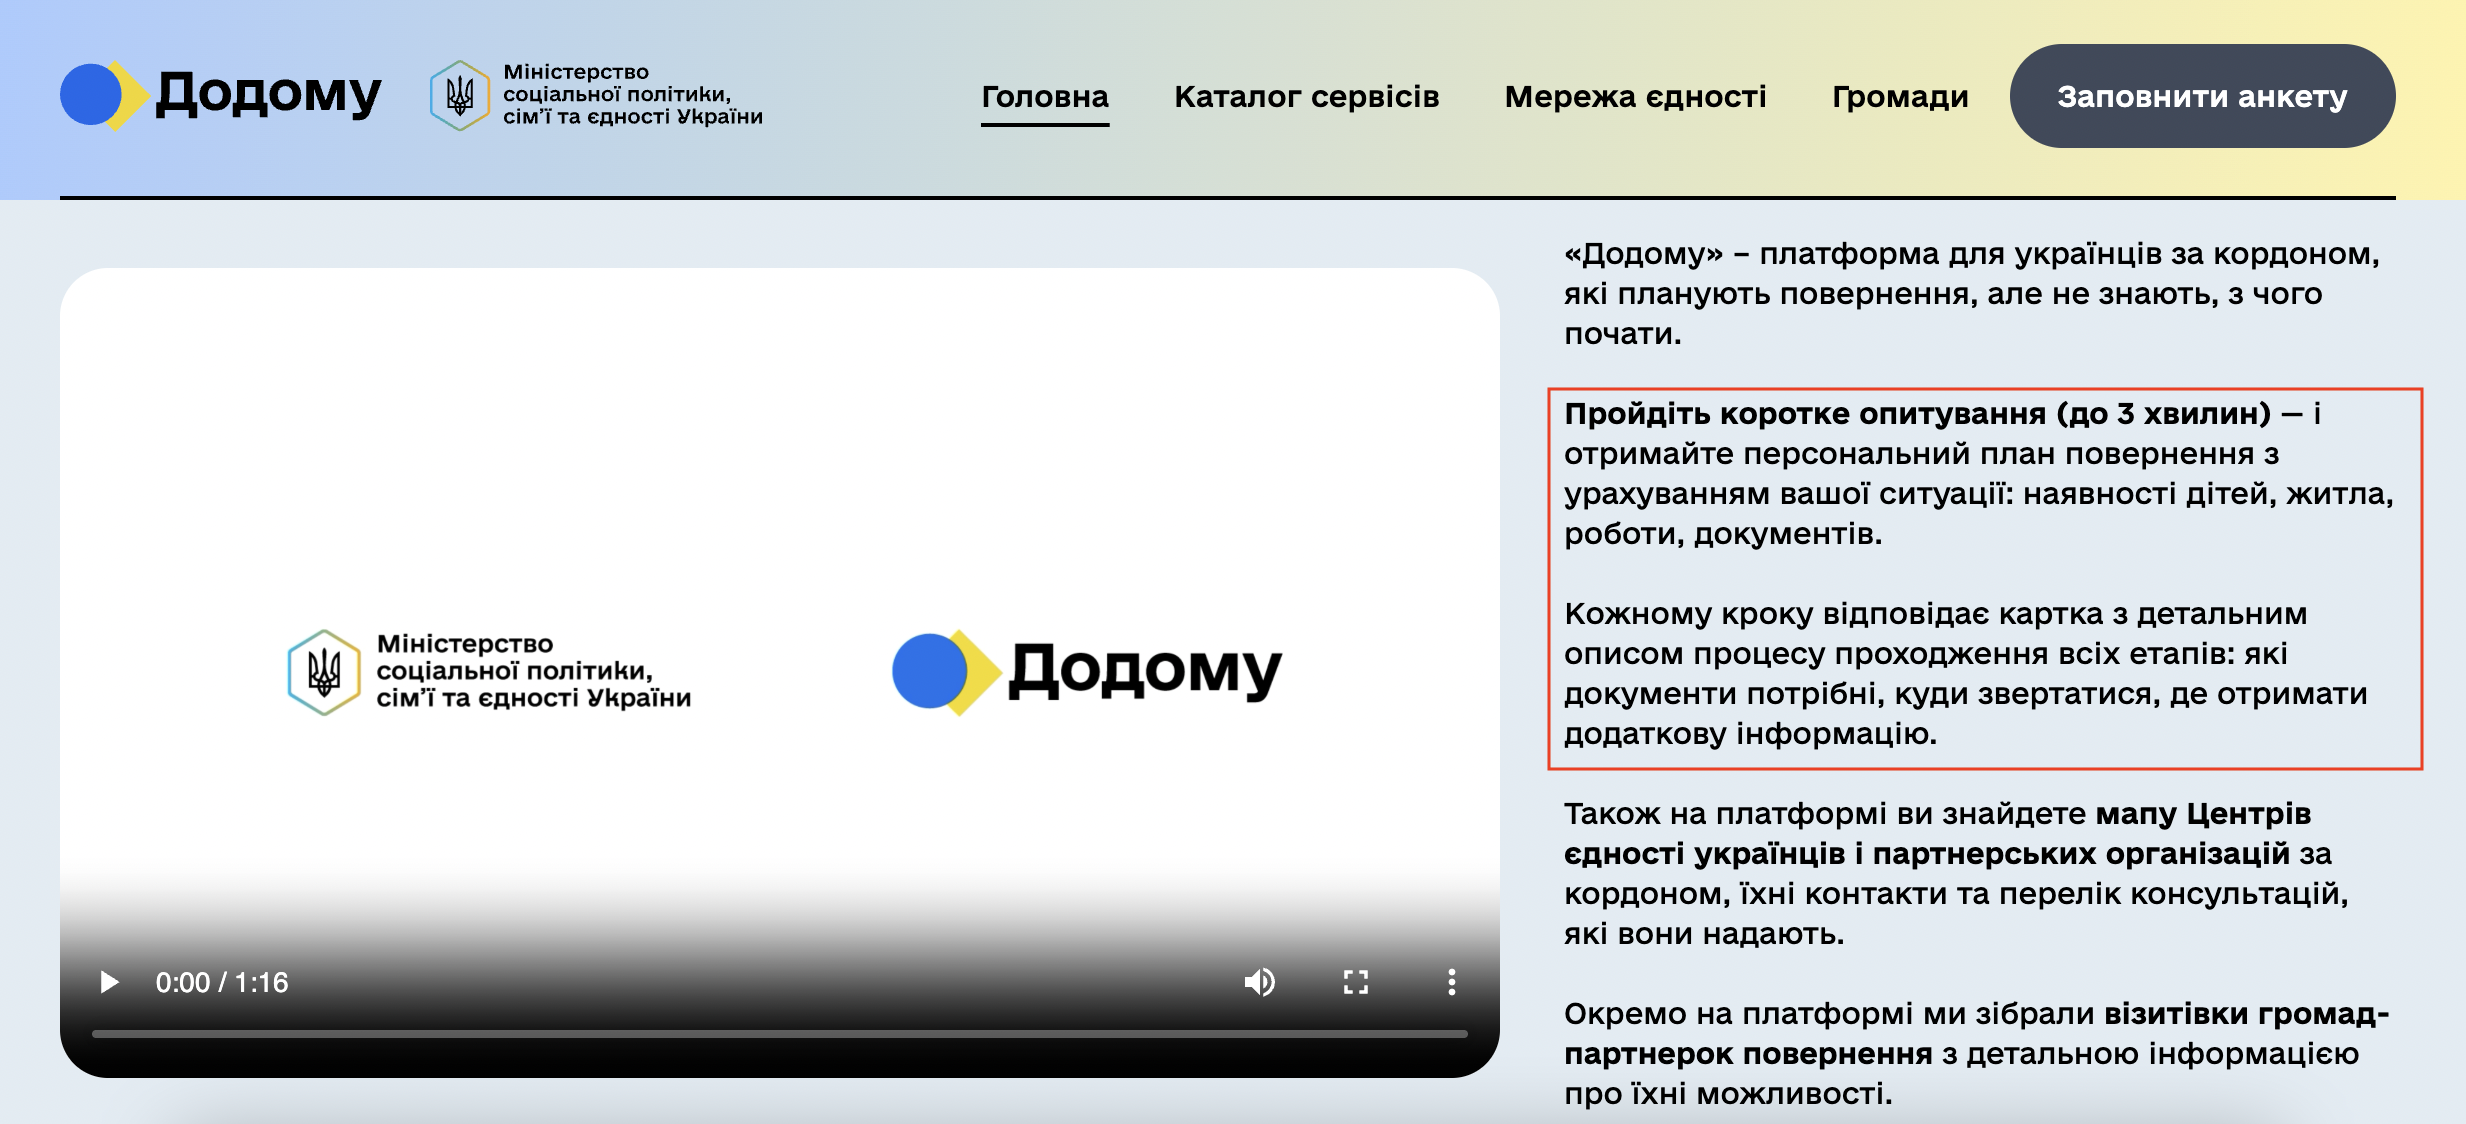Click the Заповнити анкету button

pyautogui.click(x=2202, y=96)
